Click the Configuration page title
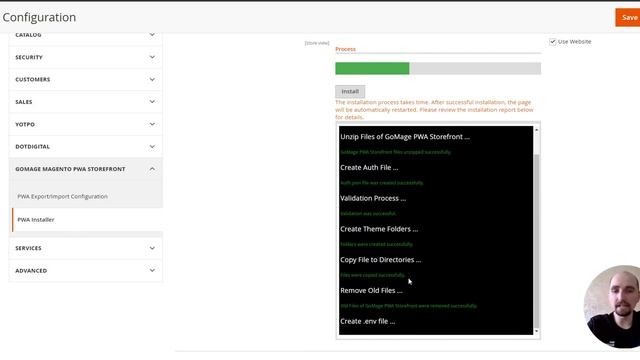Viewport: 640px width, 360px height. (39, 17)
